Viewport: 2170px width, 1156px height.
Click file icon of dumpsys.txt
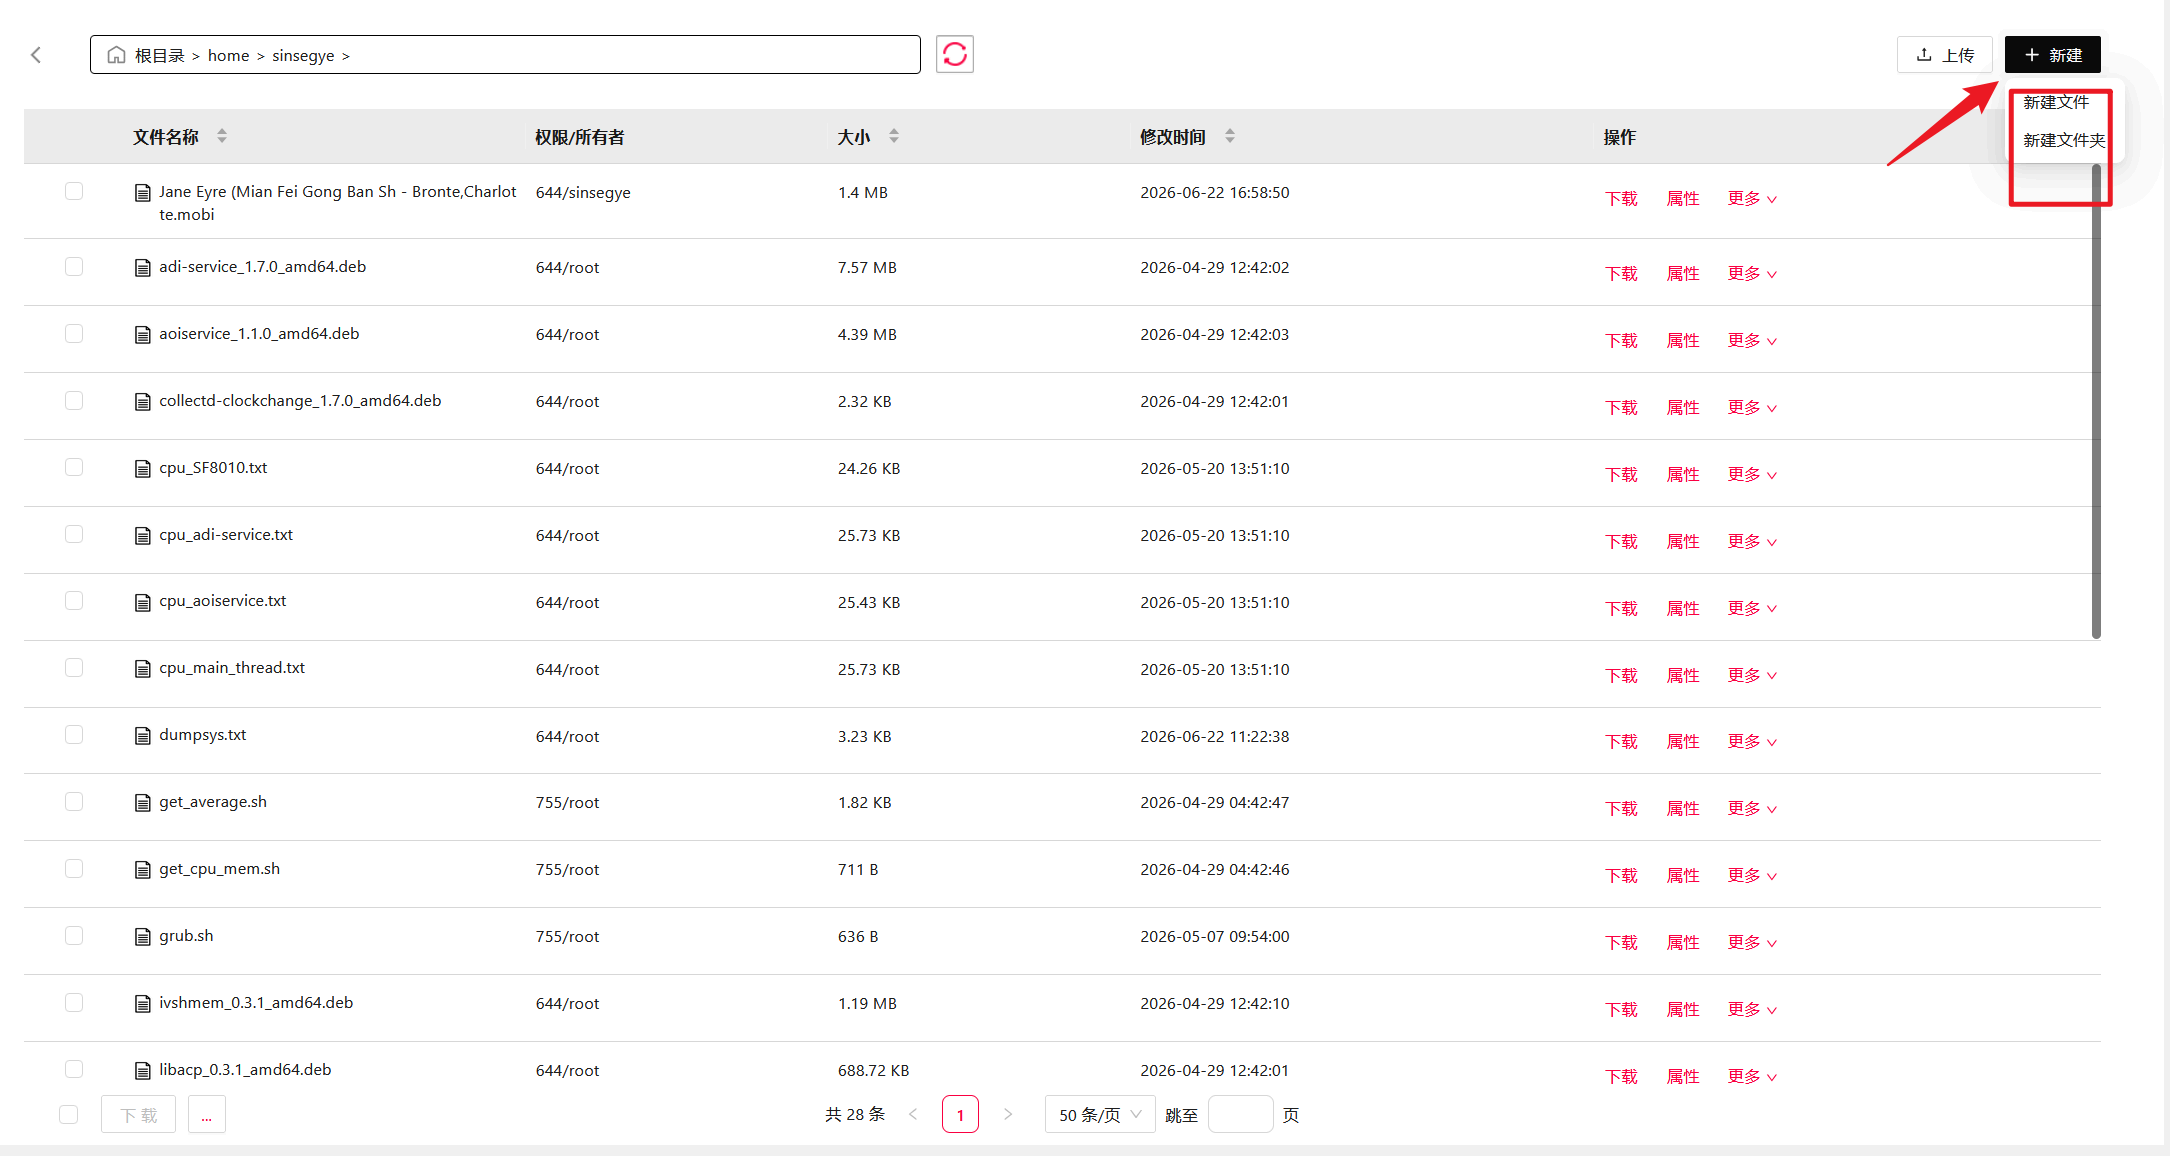pos(143,735)
